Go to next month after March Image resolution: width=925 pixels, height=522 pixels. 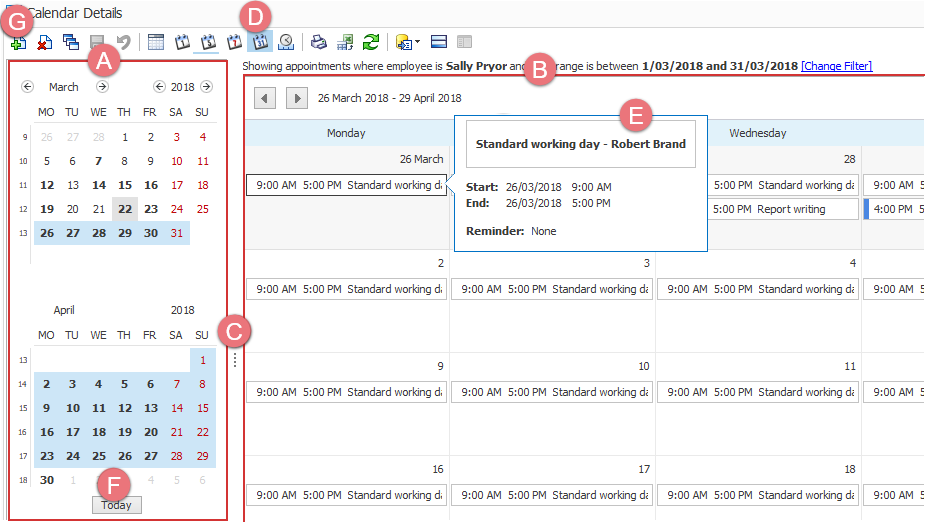(x=102, y=87)
